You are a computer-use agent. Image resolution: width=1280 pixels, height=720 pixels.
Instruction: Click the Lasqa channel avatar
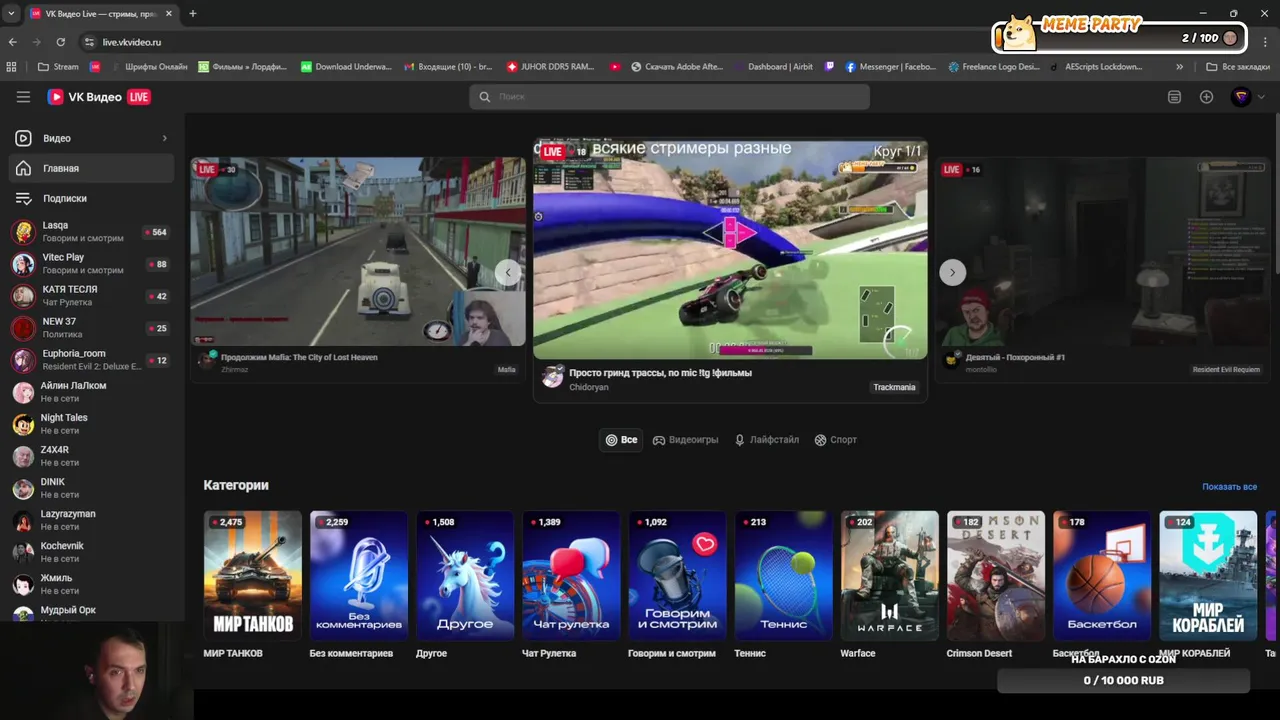click(23, 232)
